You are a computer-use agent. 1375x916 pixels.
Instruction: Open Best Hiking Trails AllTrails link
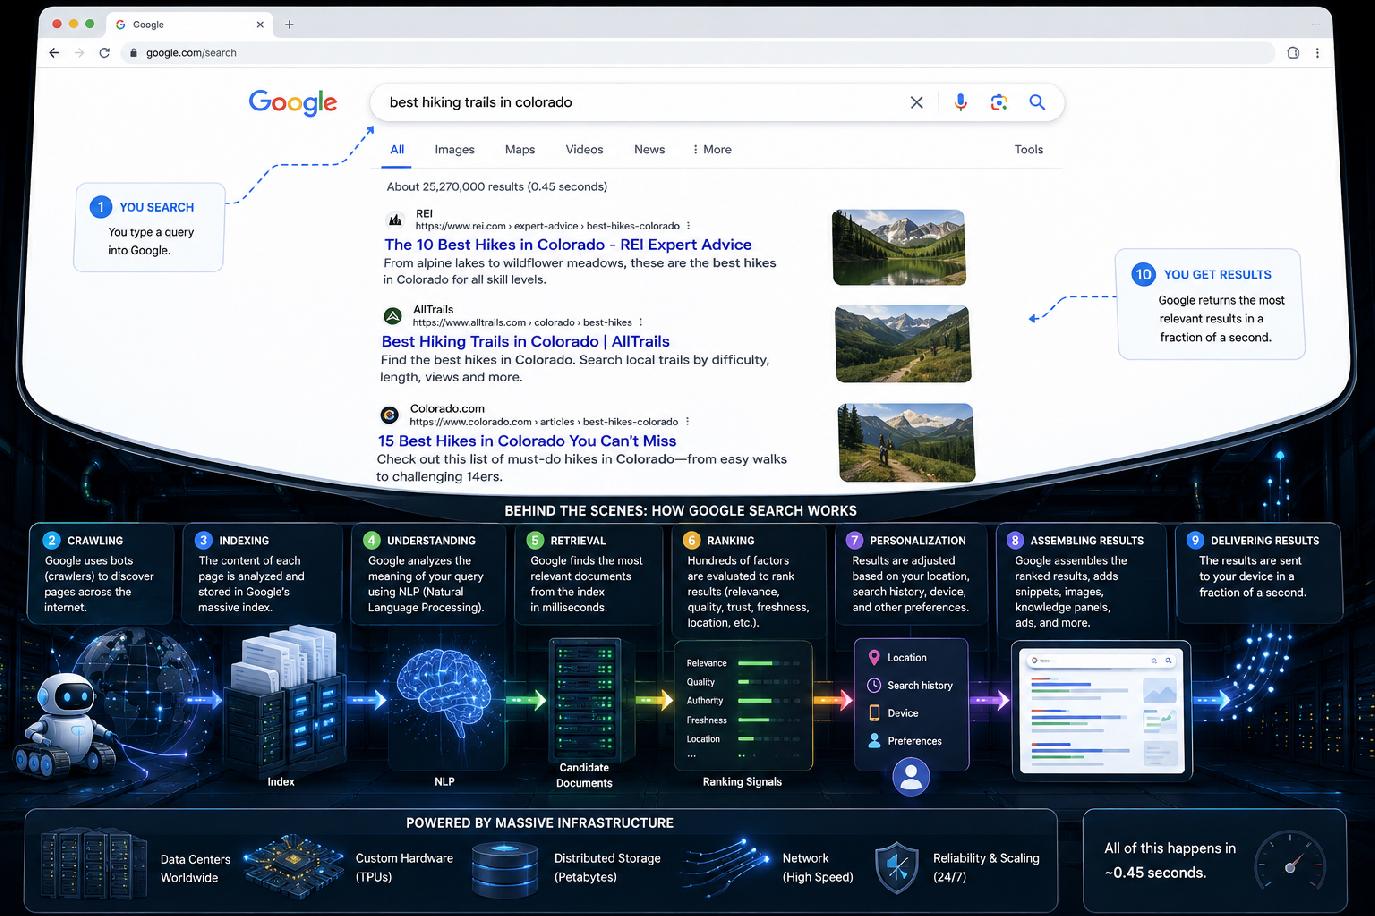[526, 341]
